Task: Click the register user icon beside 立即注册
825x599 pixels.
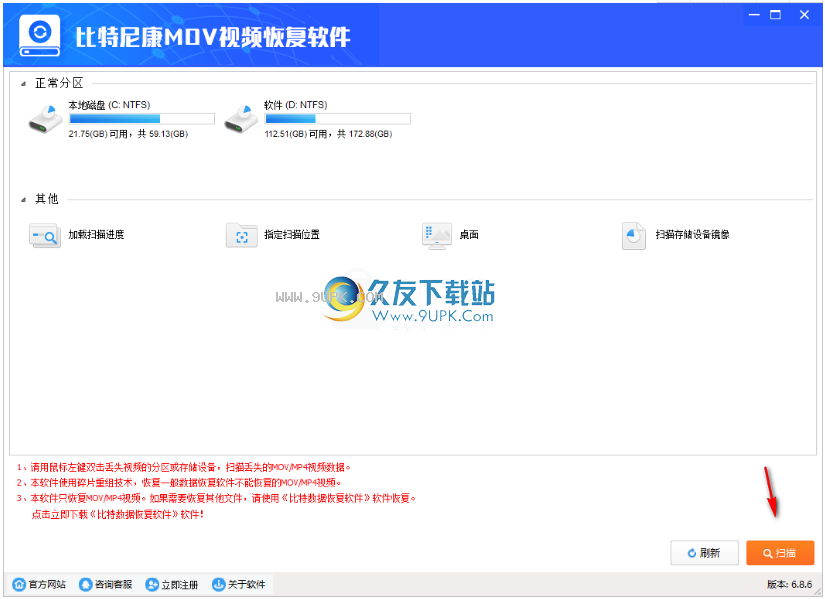Action: [x=152, y=584]
